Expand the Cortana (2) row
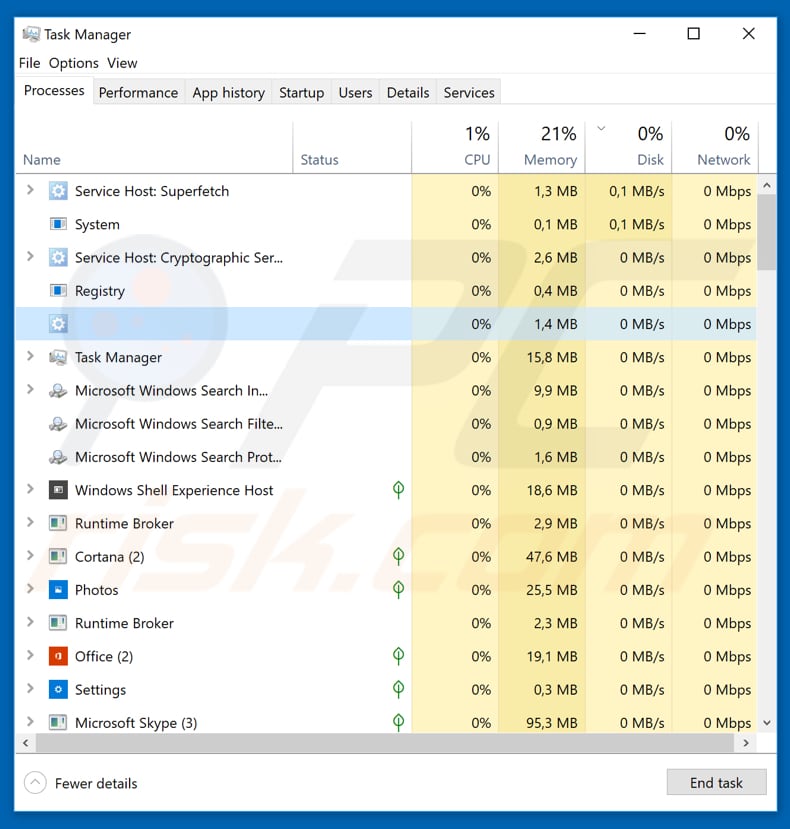The width and height of the screenshot is (790, 829). 30,556
